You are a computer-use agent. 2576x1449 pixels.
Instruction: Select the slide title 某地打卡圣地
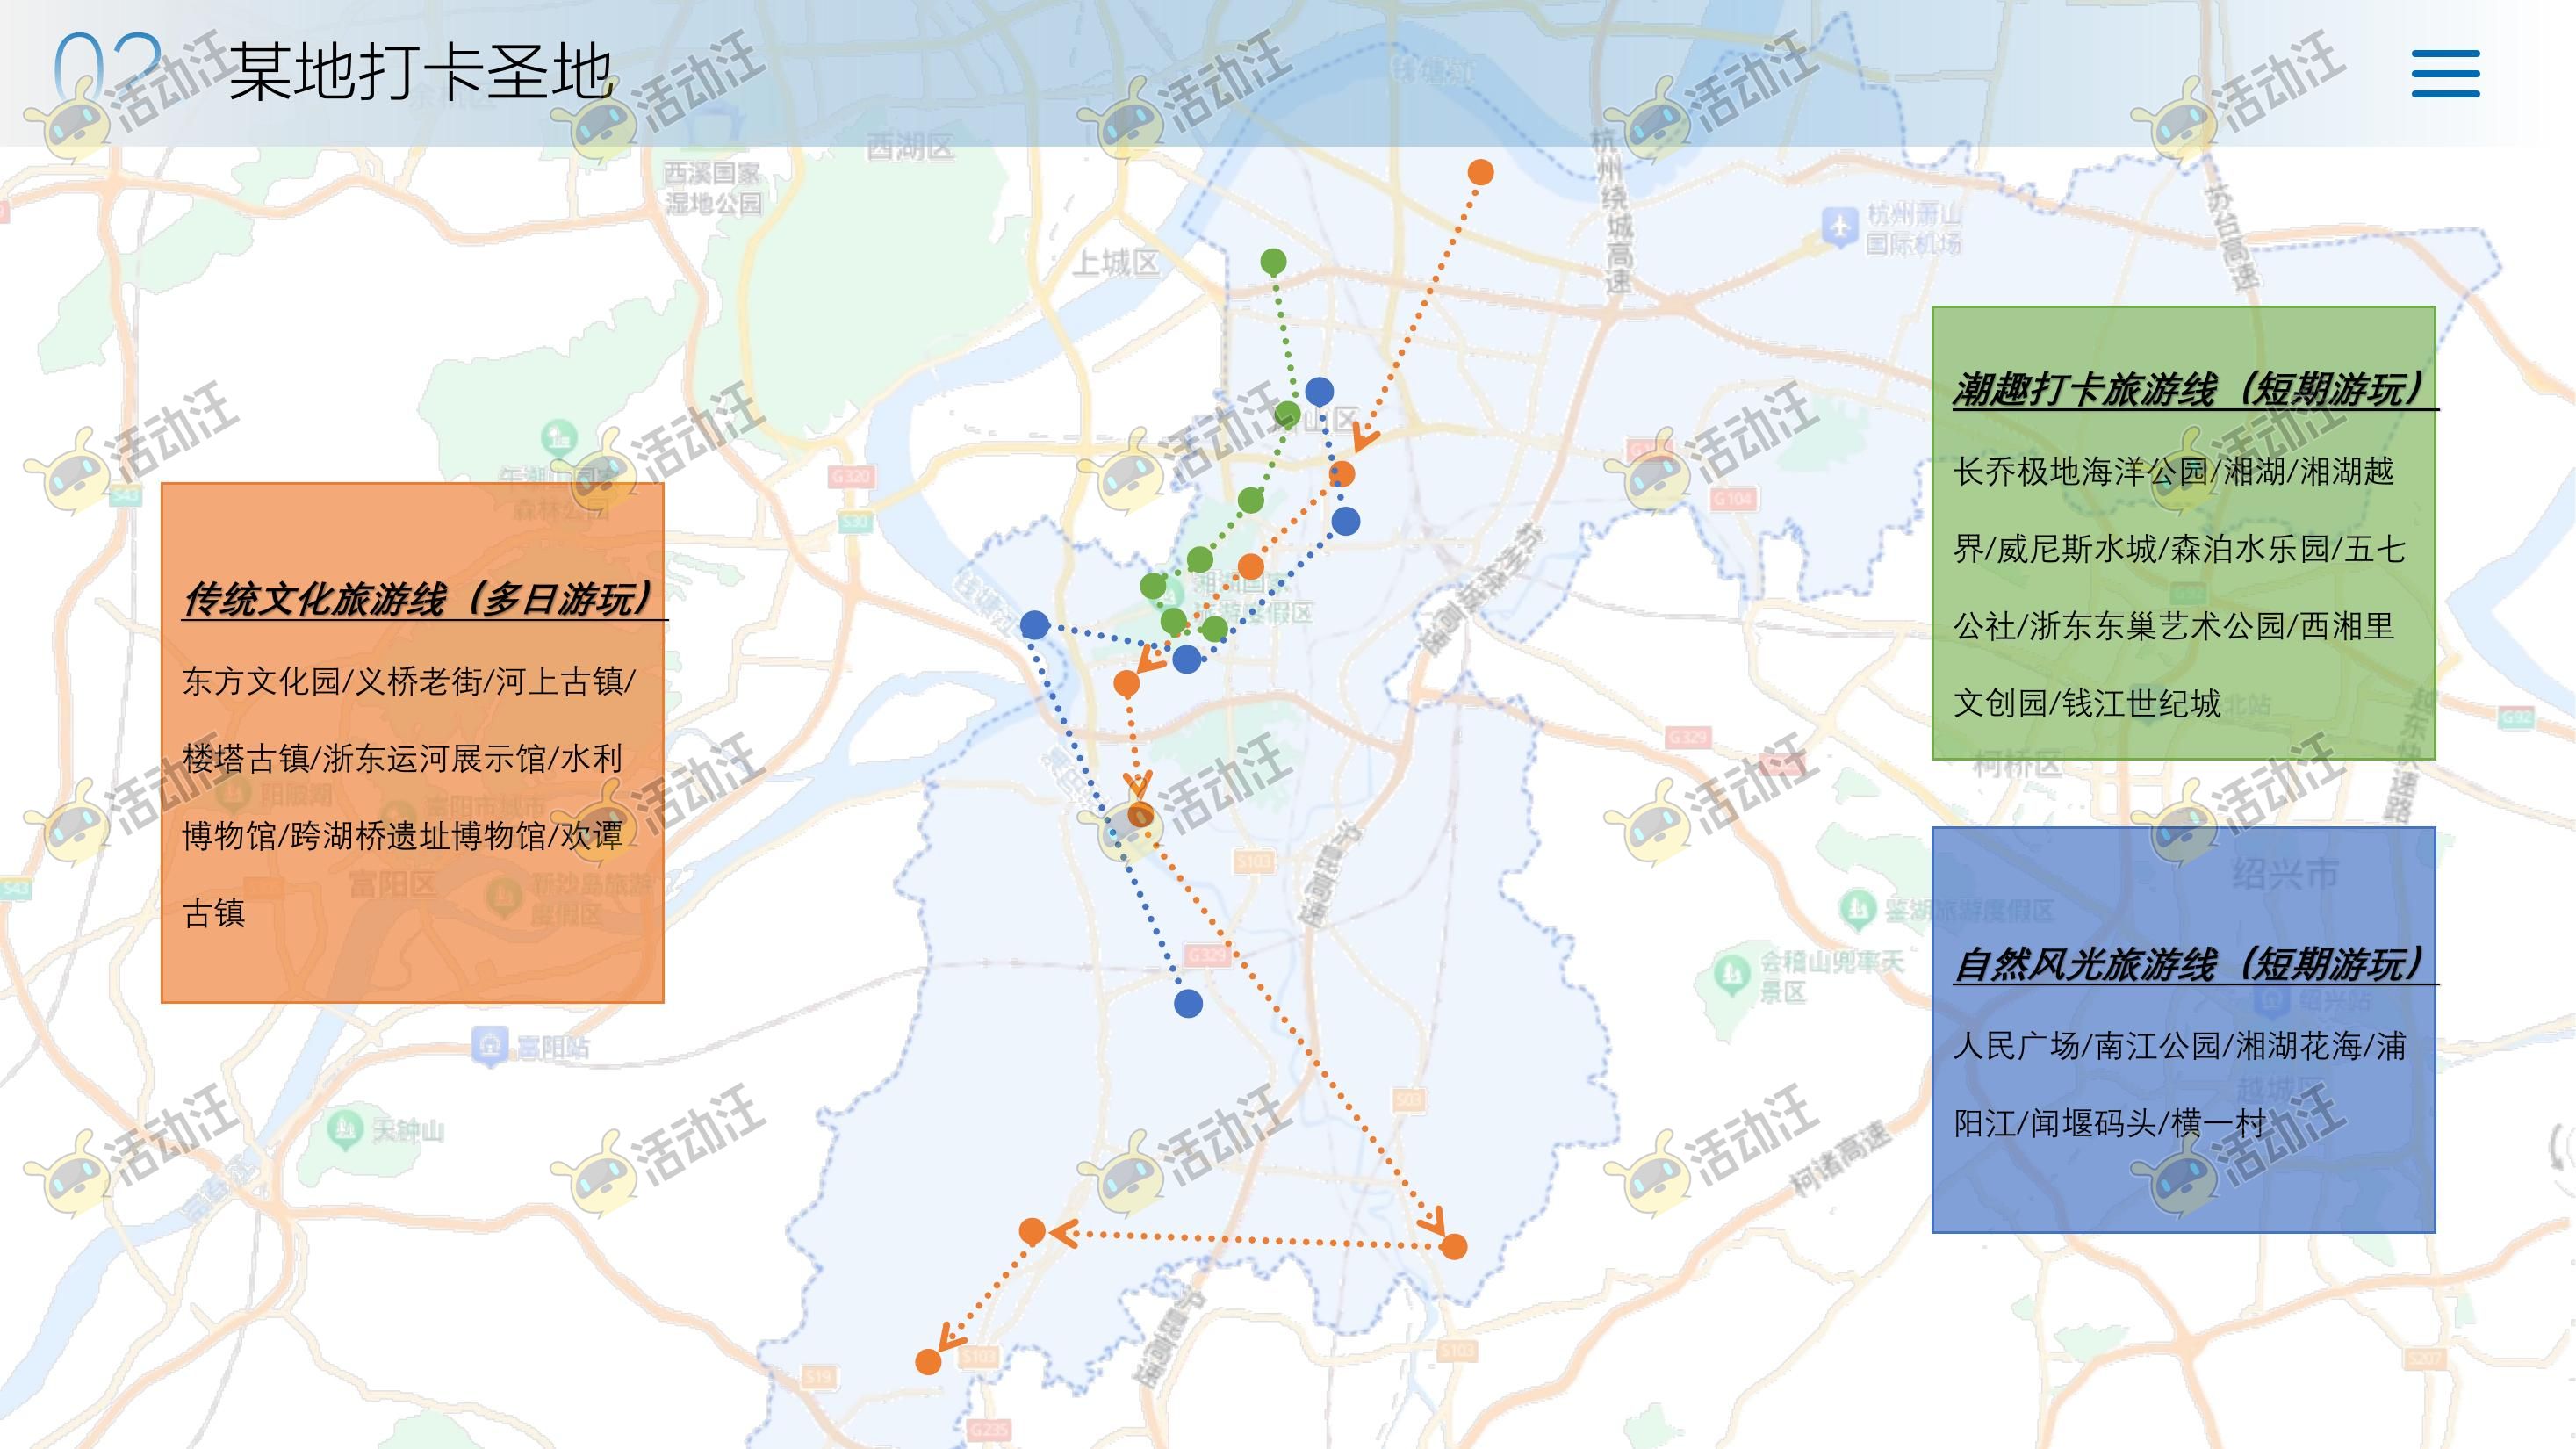(421, 72)
